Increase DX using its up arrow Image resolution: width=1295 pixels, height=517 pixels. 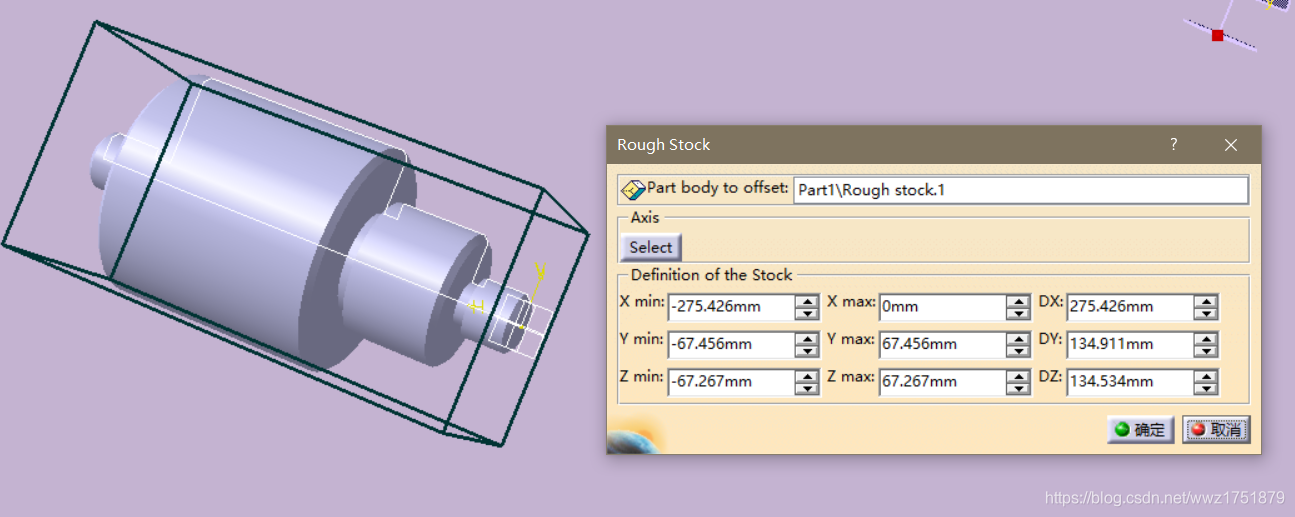click(x=1206, y=301)
